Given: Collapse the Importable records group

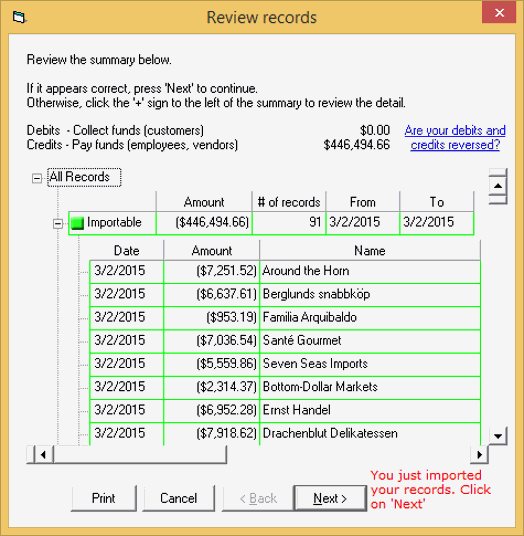Looking at the screenshot, I should (x=58, y=224).
